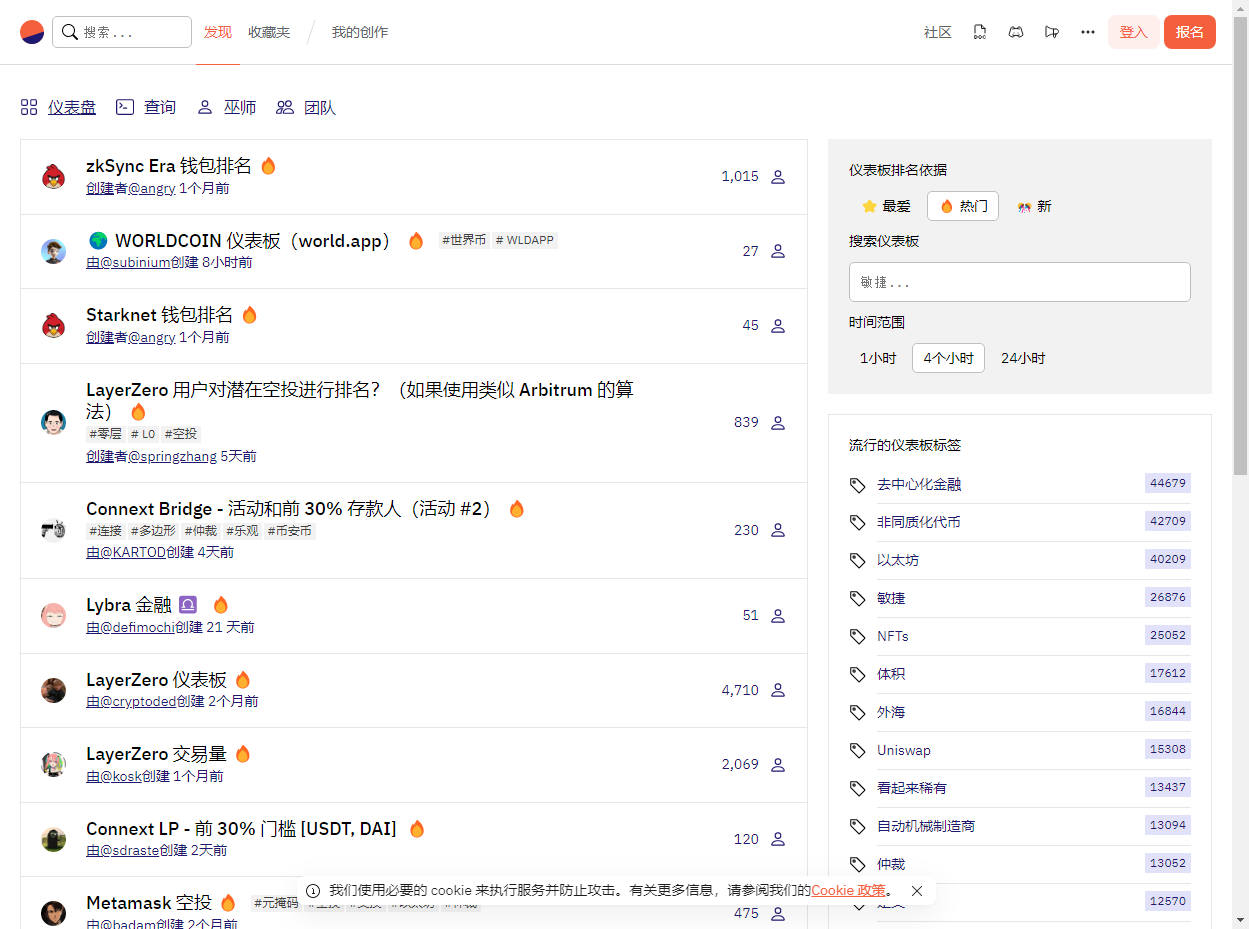1249x929 pixels.
Task: Open the Cookie 政策 link
Action: coord(848,890)
